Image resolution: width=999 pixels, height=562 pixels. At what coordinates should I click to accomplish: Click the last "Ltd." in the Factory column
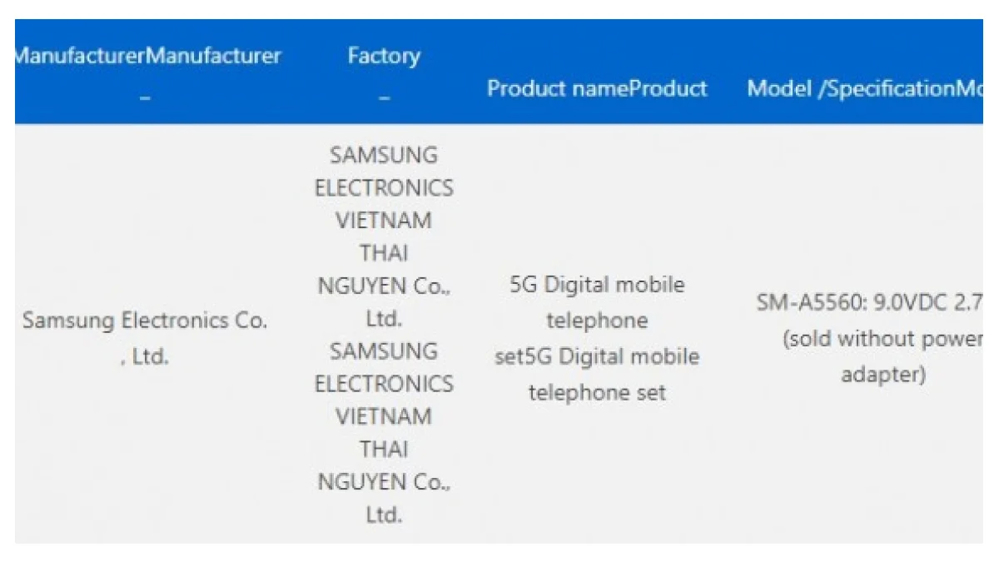[384, 515]
